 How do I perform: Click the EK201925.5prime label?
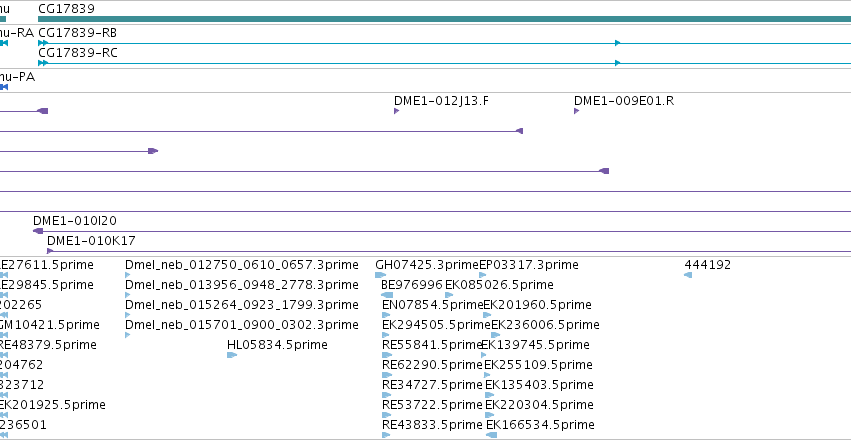52,404
